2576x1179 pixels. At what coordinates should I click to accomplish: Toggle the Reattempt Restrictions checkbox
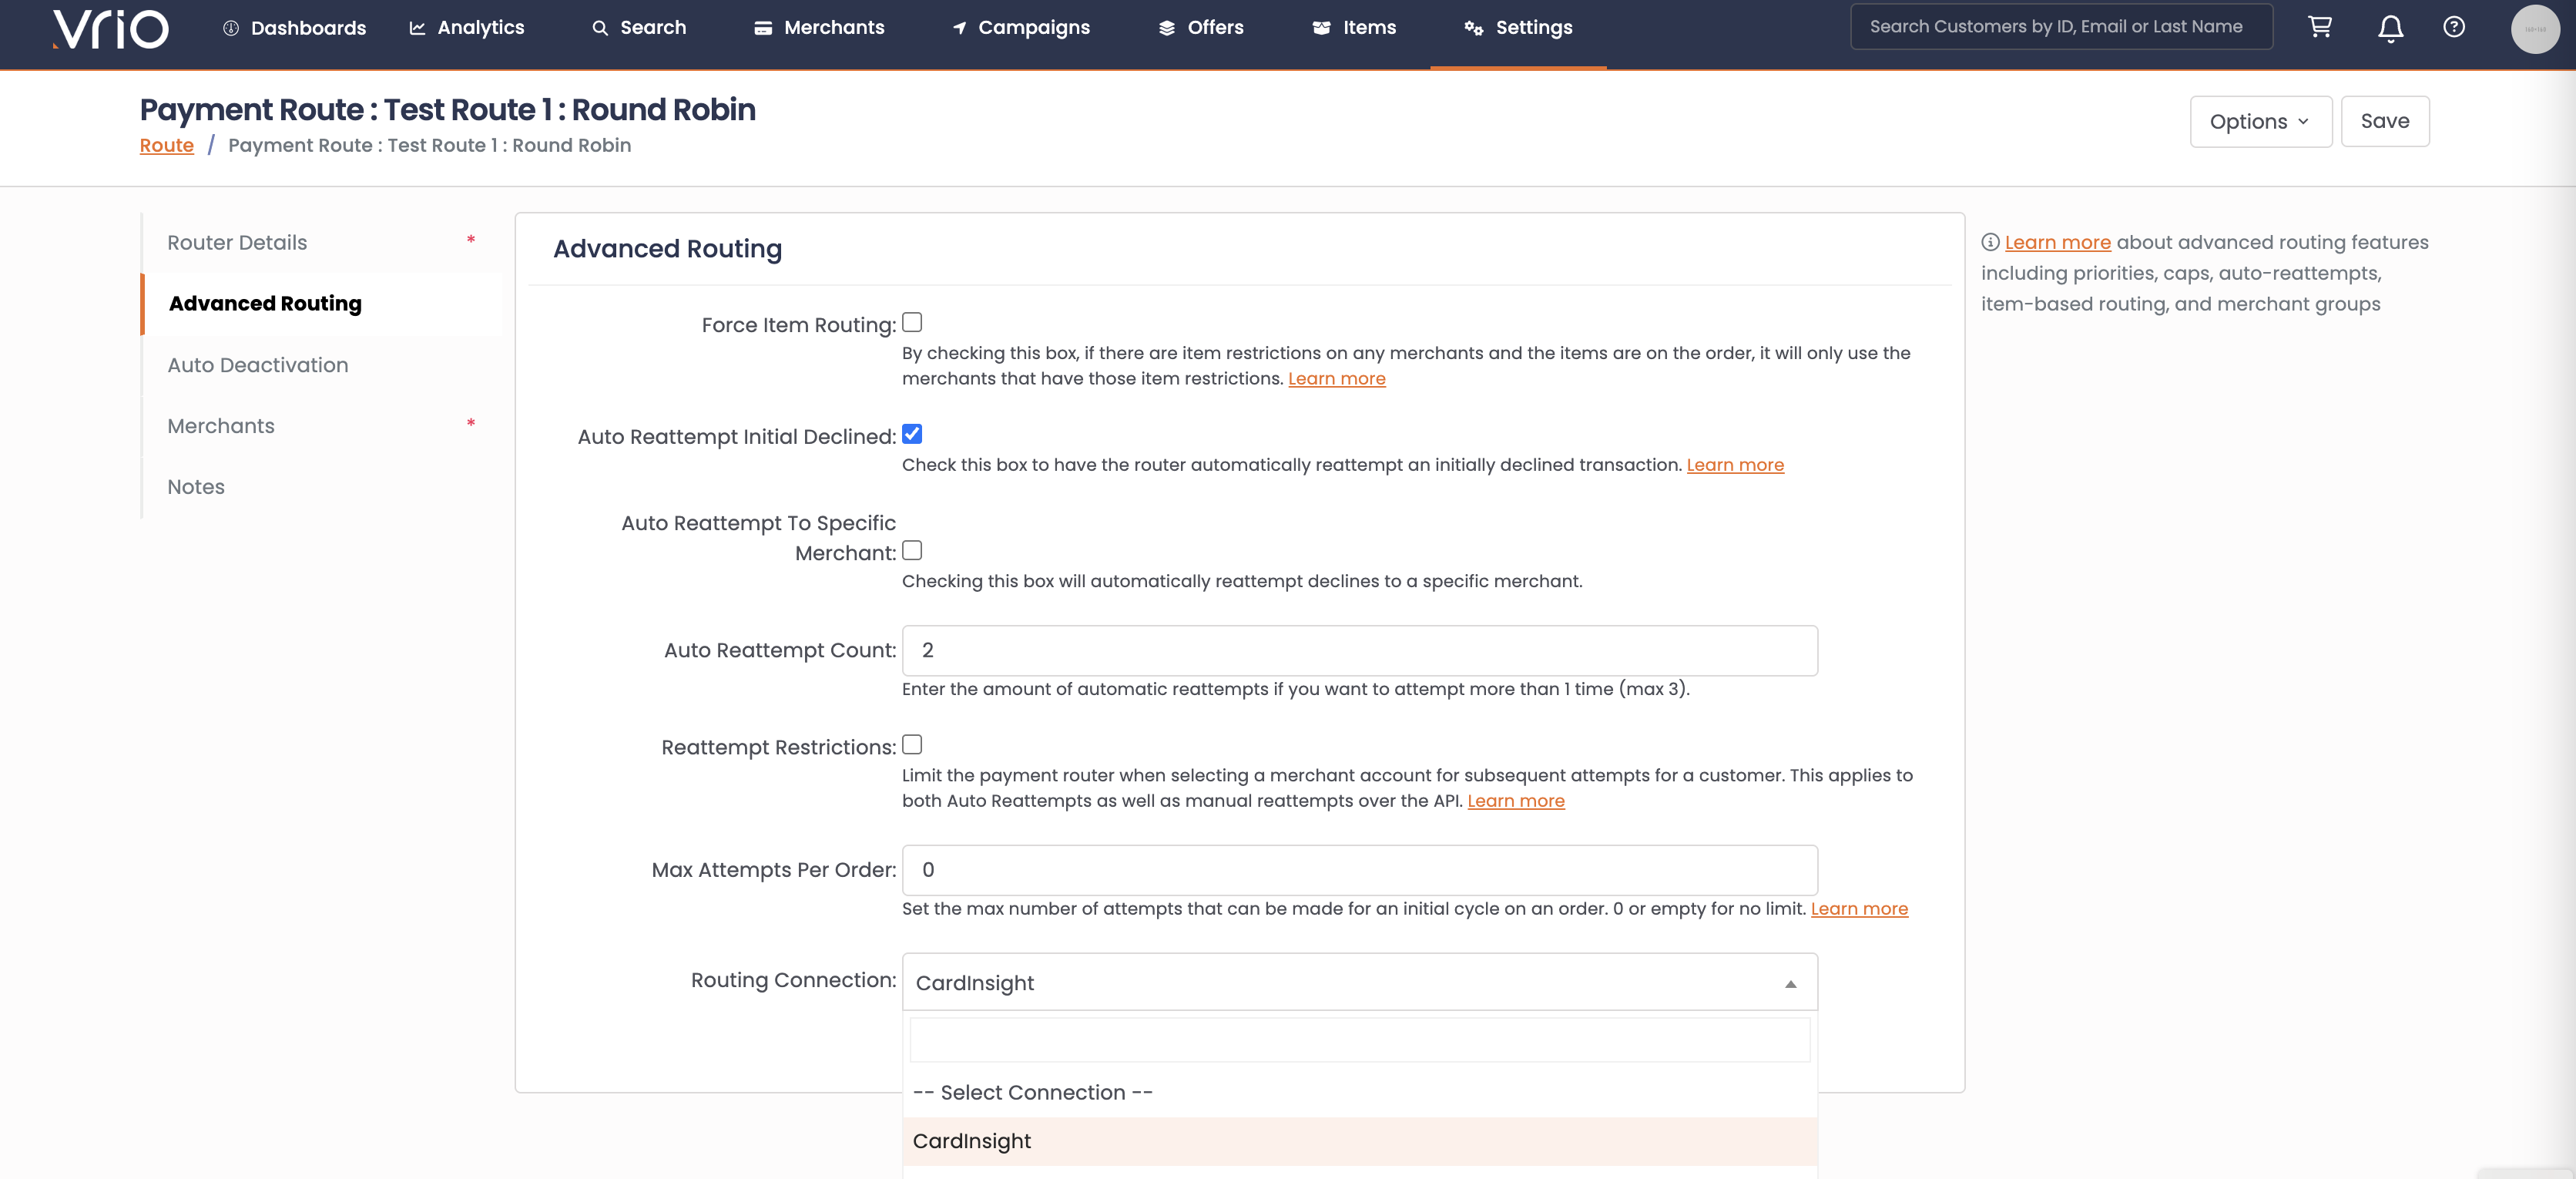912,745
